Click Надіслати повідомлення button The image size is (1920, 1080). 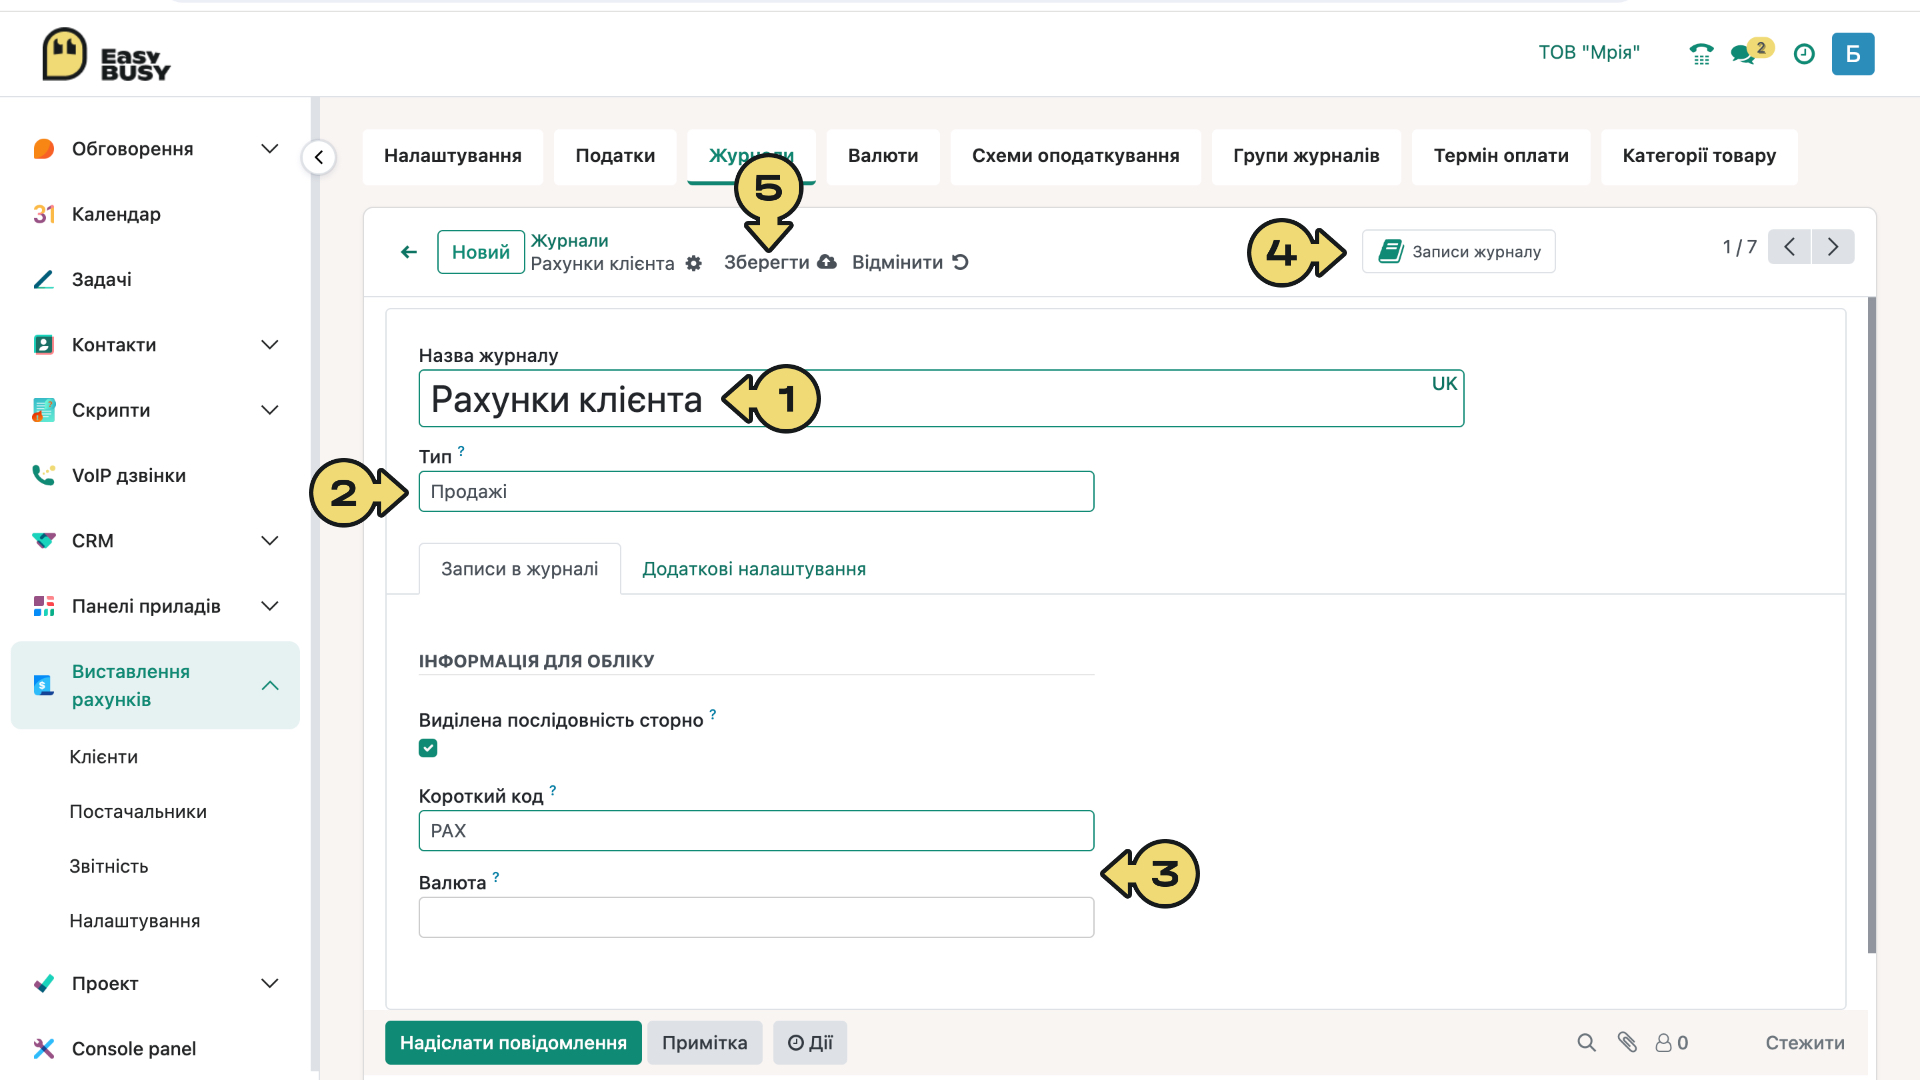[x=513, y=1043]
